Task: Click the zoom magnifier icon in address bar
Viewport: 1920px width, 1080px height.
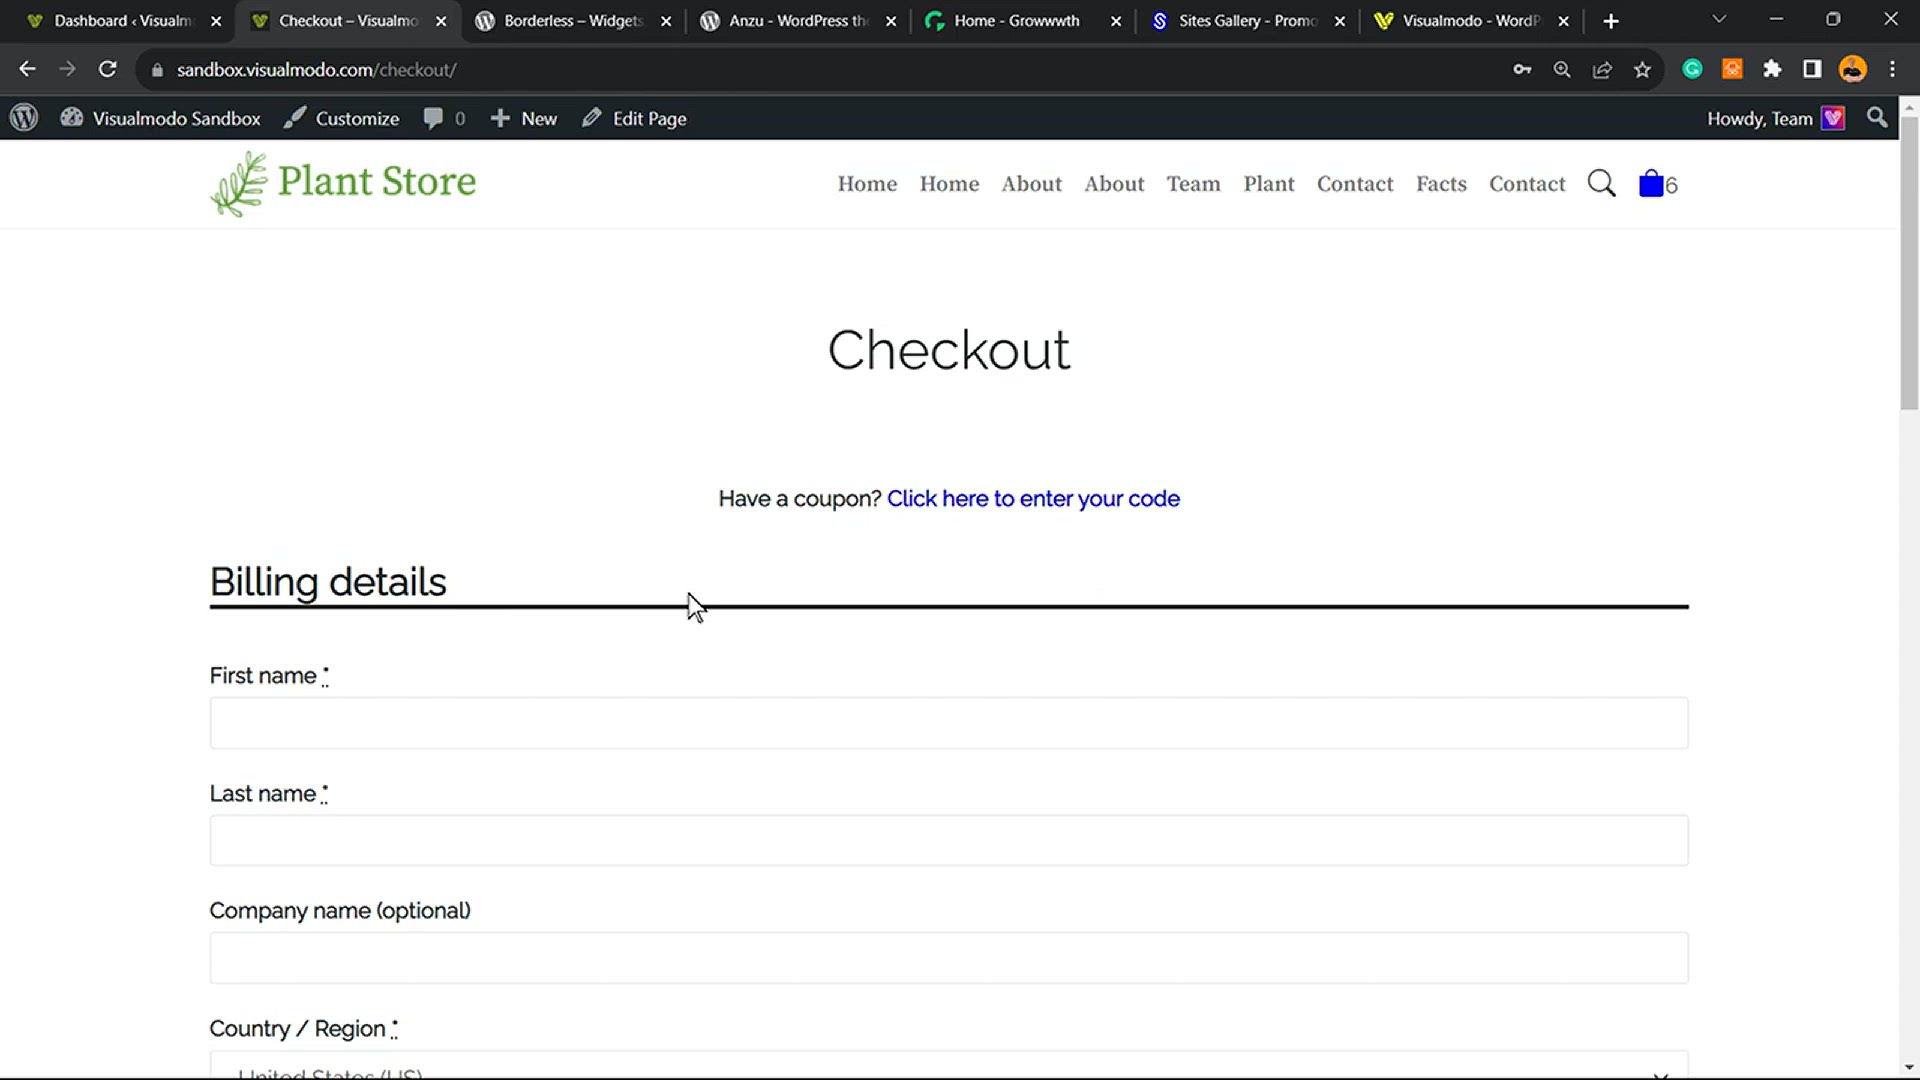Action: click(1562, 69)
